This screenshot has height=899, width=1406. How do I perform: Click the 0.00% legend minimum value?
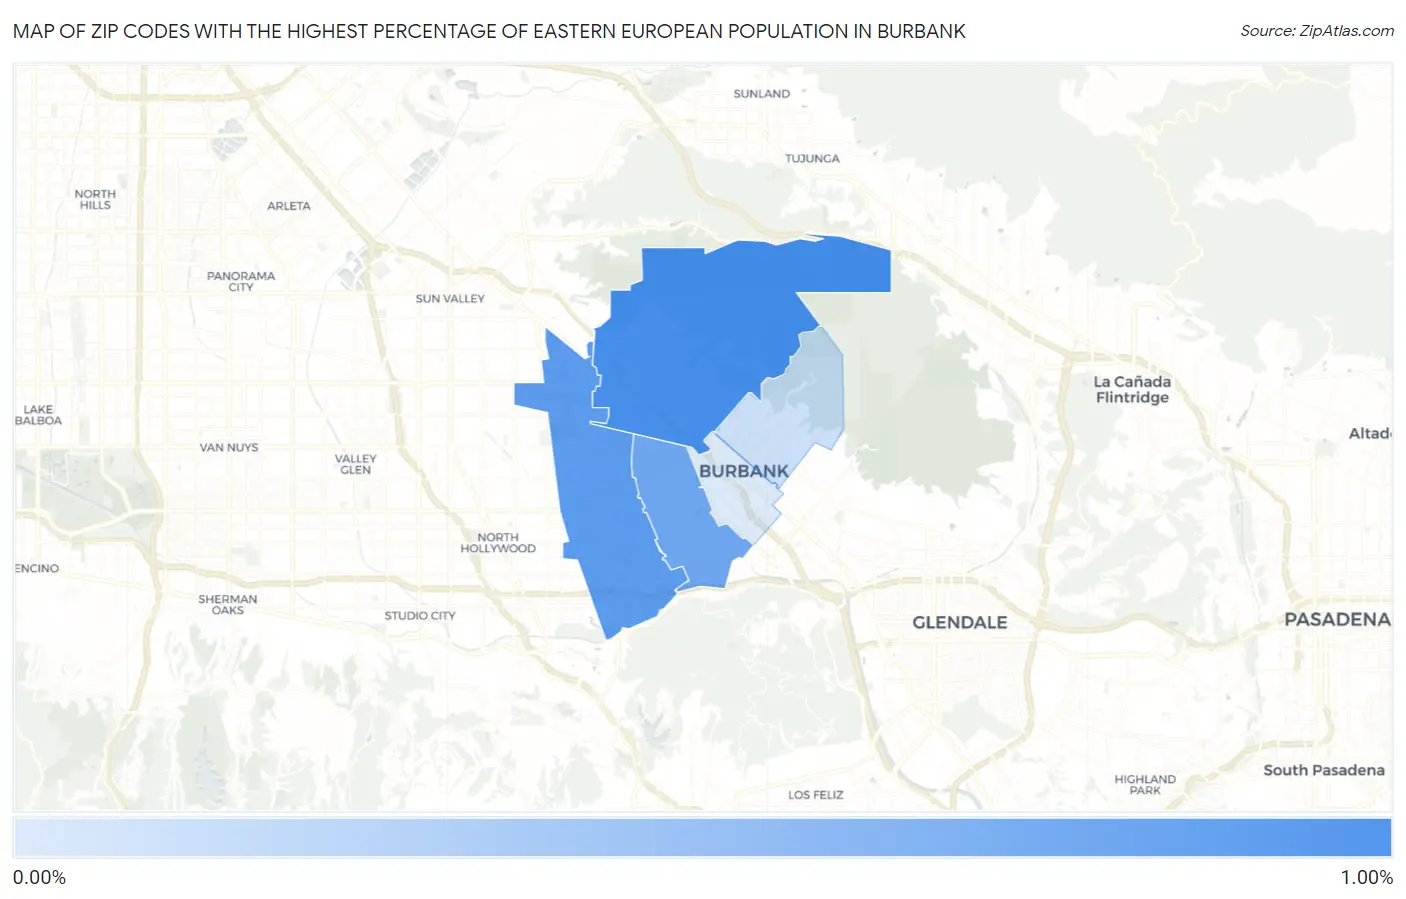39,878
